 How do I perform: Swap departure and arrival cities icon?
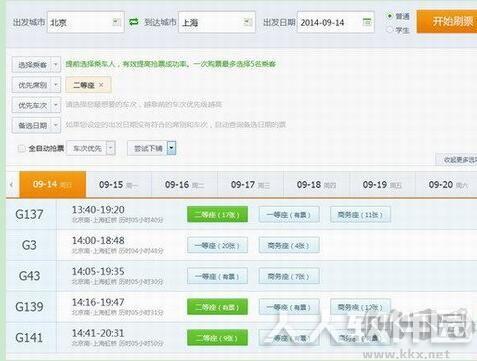(134, 22)
